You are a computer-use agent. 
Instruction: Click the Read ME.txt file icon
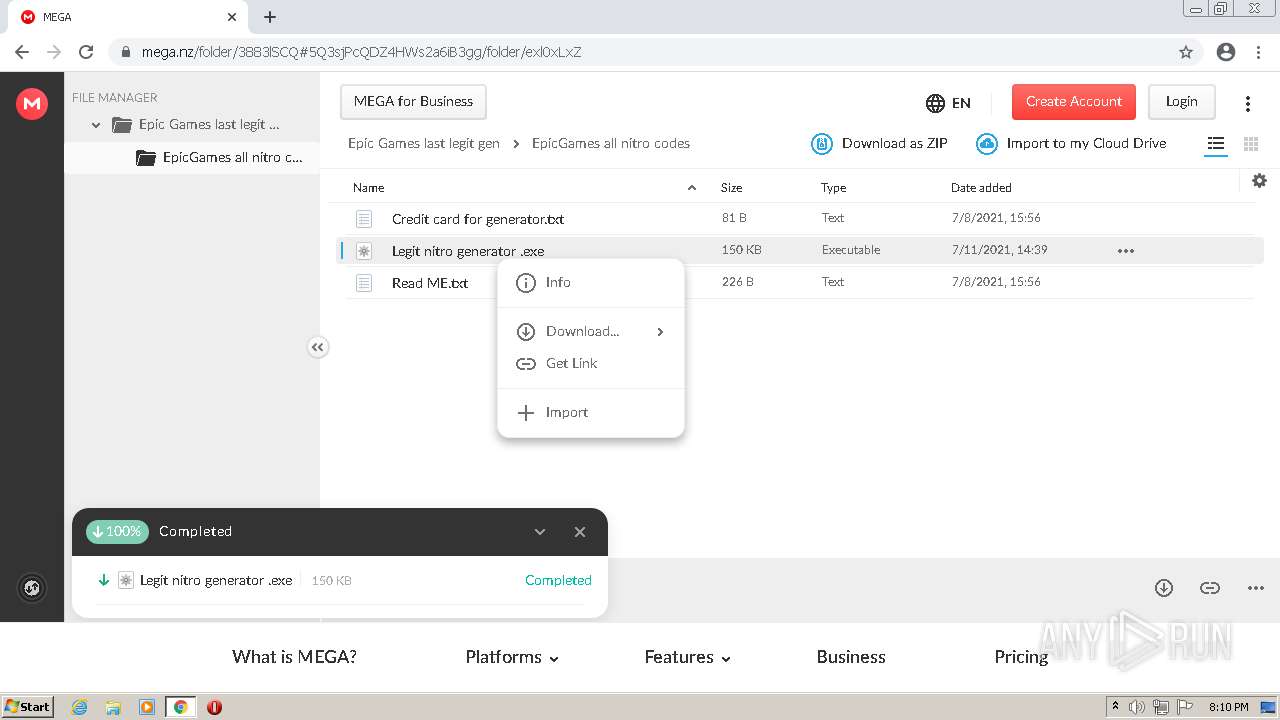[364, 283]
